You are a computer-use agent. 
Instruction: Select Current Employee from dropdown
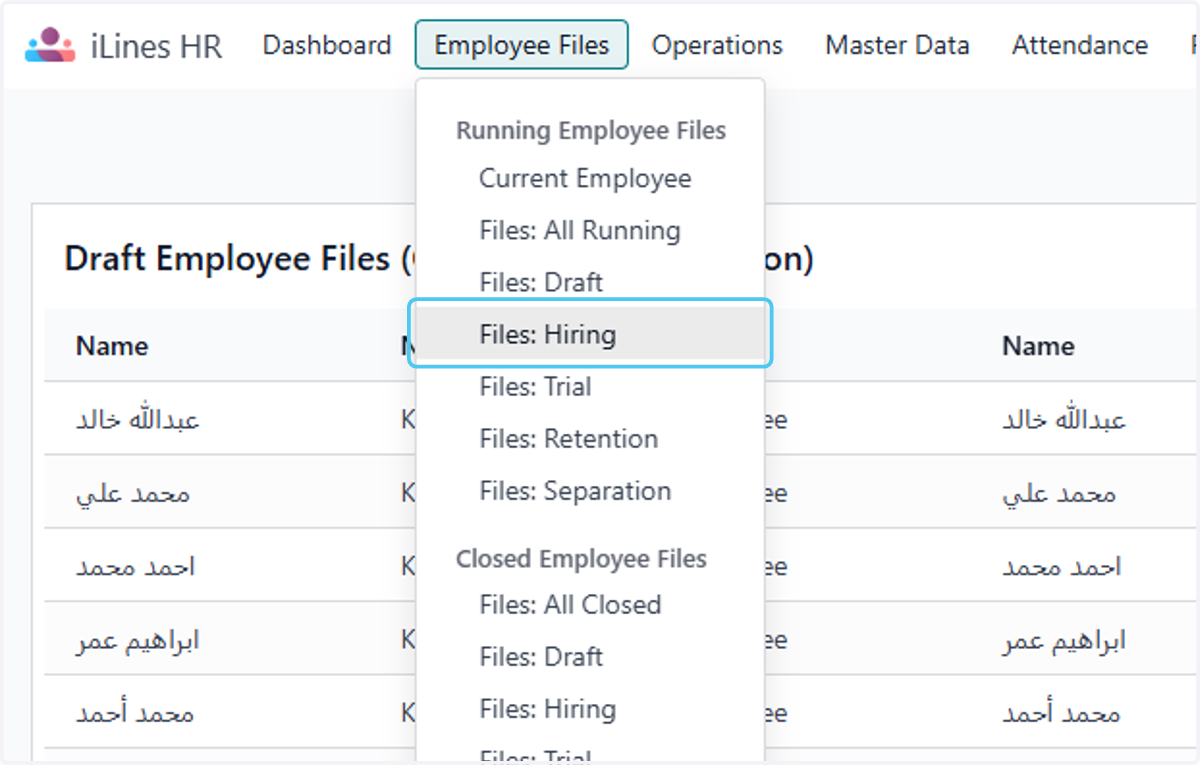585,178
